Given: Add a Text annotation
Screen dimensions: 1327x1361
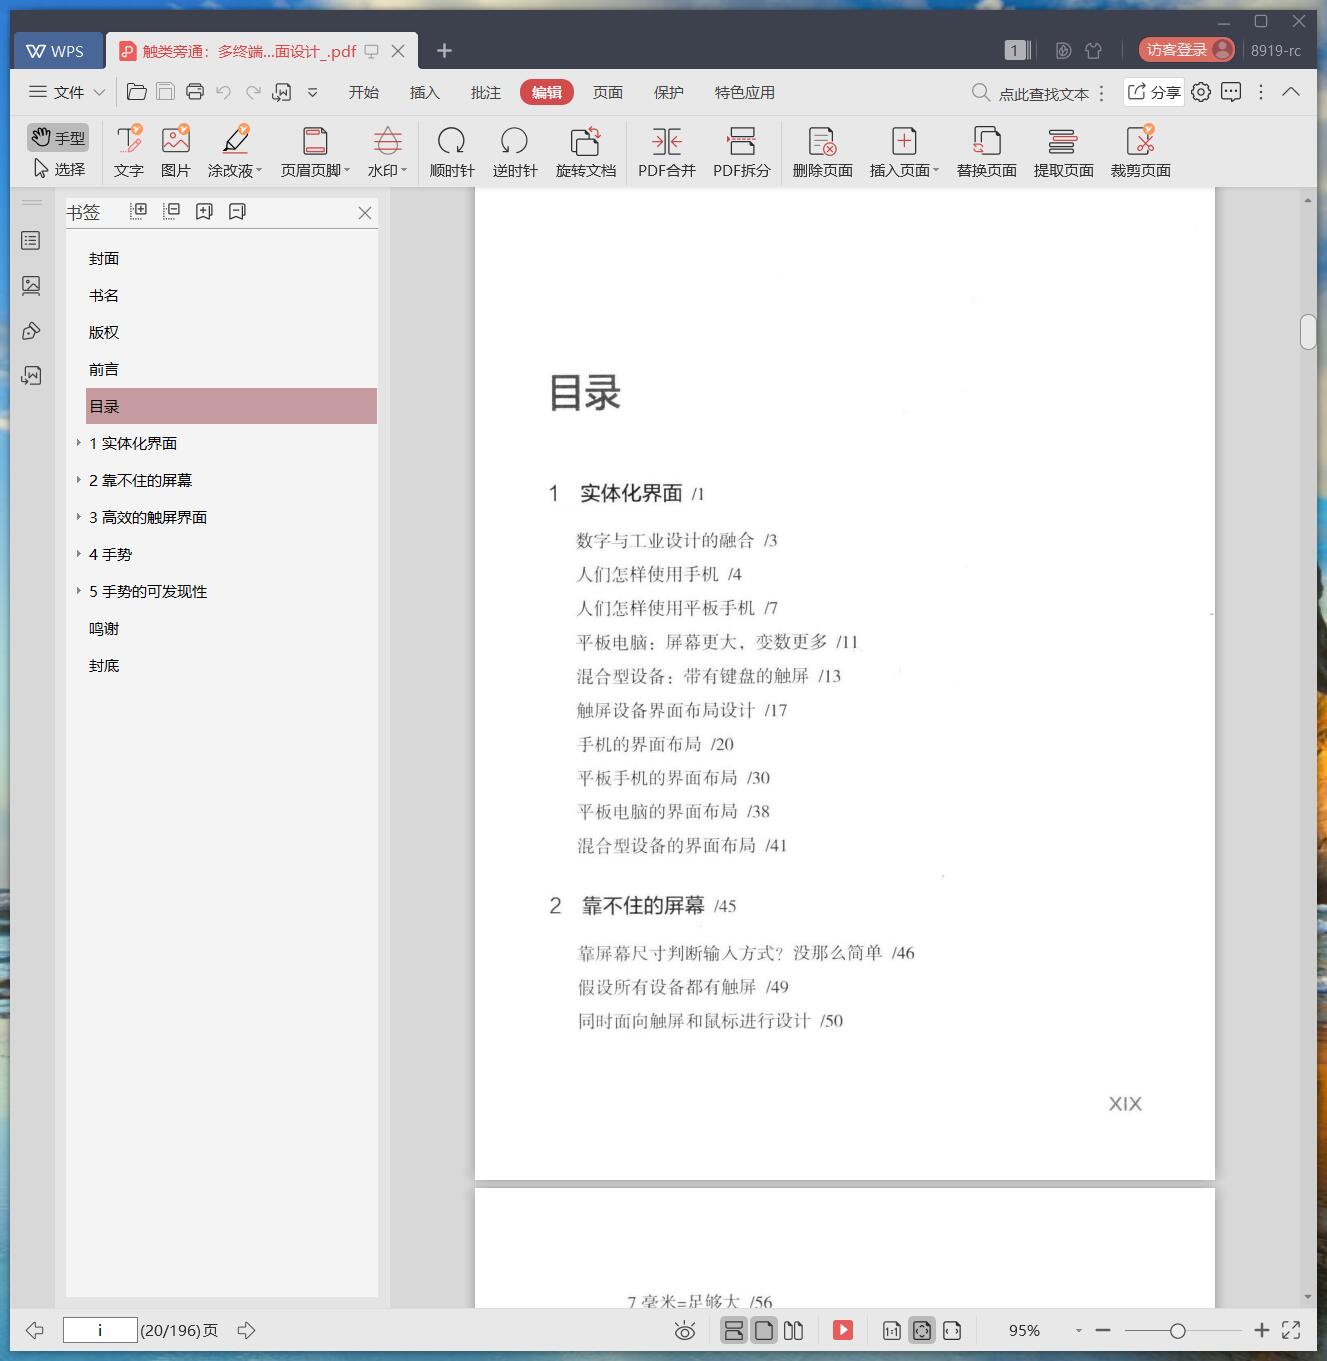Looking at the screenshot, I should pos(129,152).
